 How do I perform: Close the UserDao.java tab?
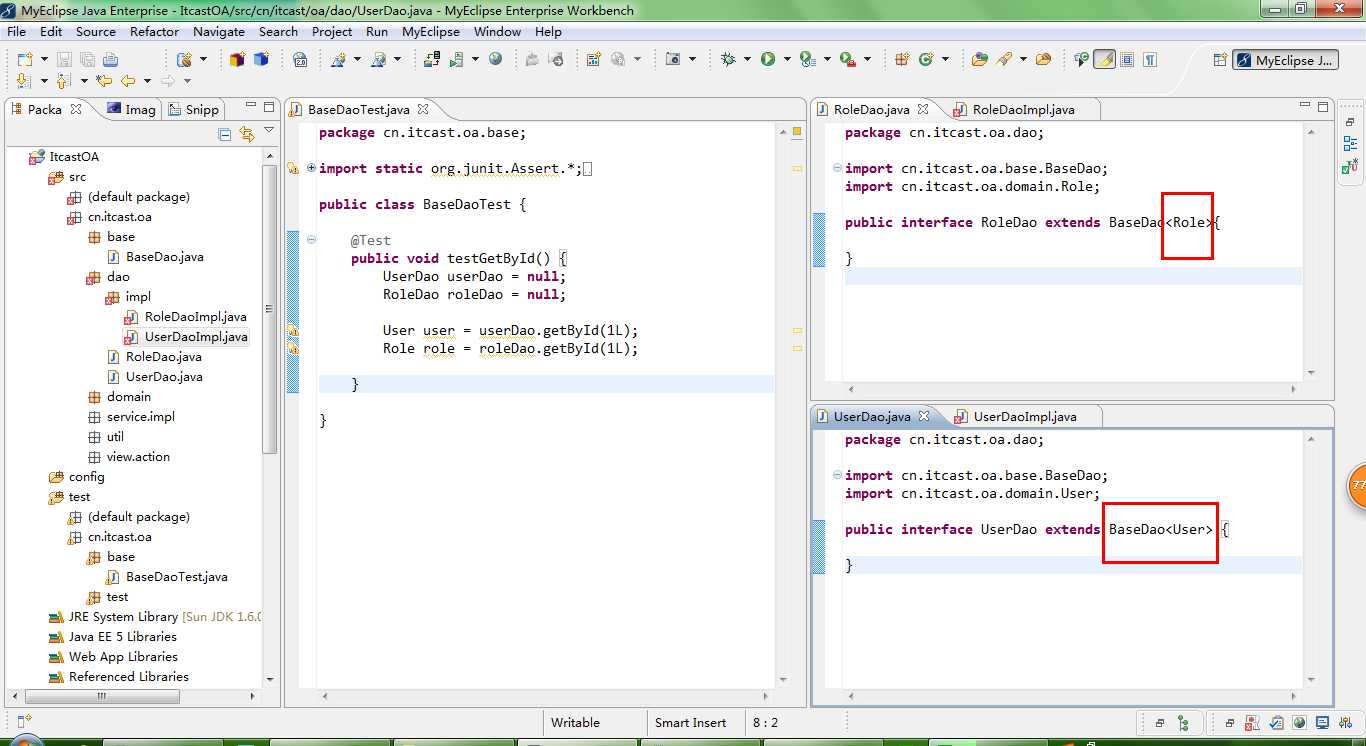pos(924,416)
